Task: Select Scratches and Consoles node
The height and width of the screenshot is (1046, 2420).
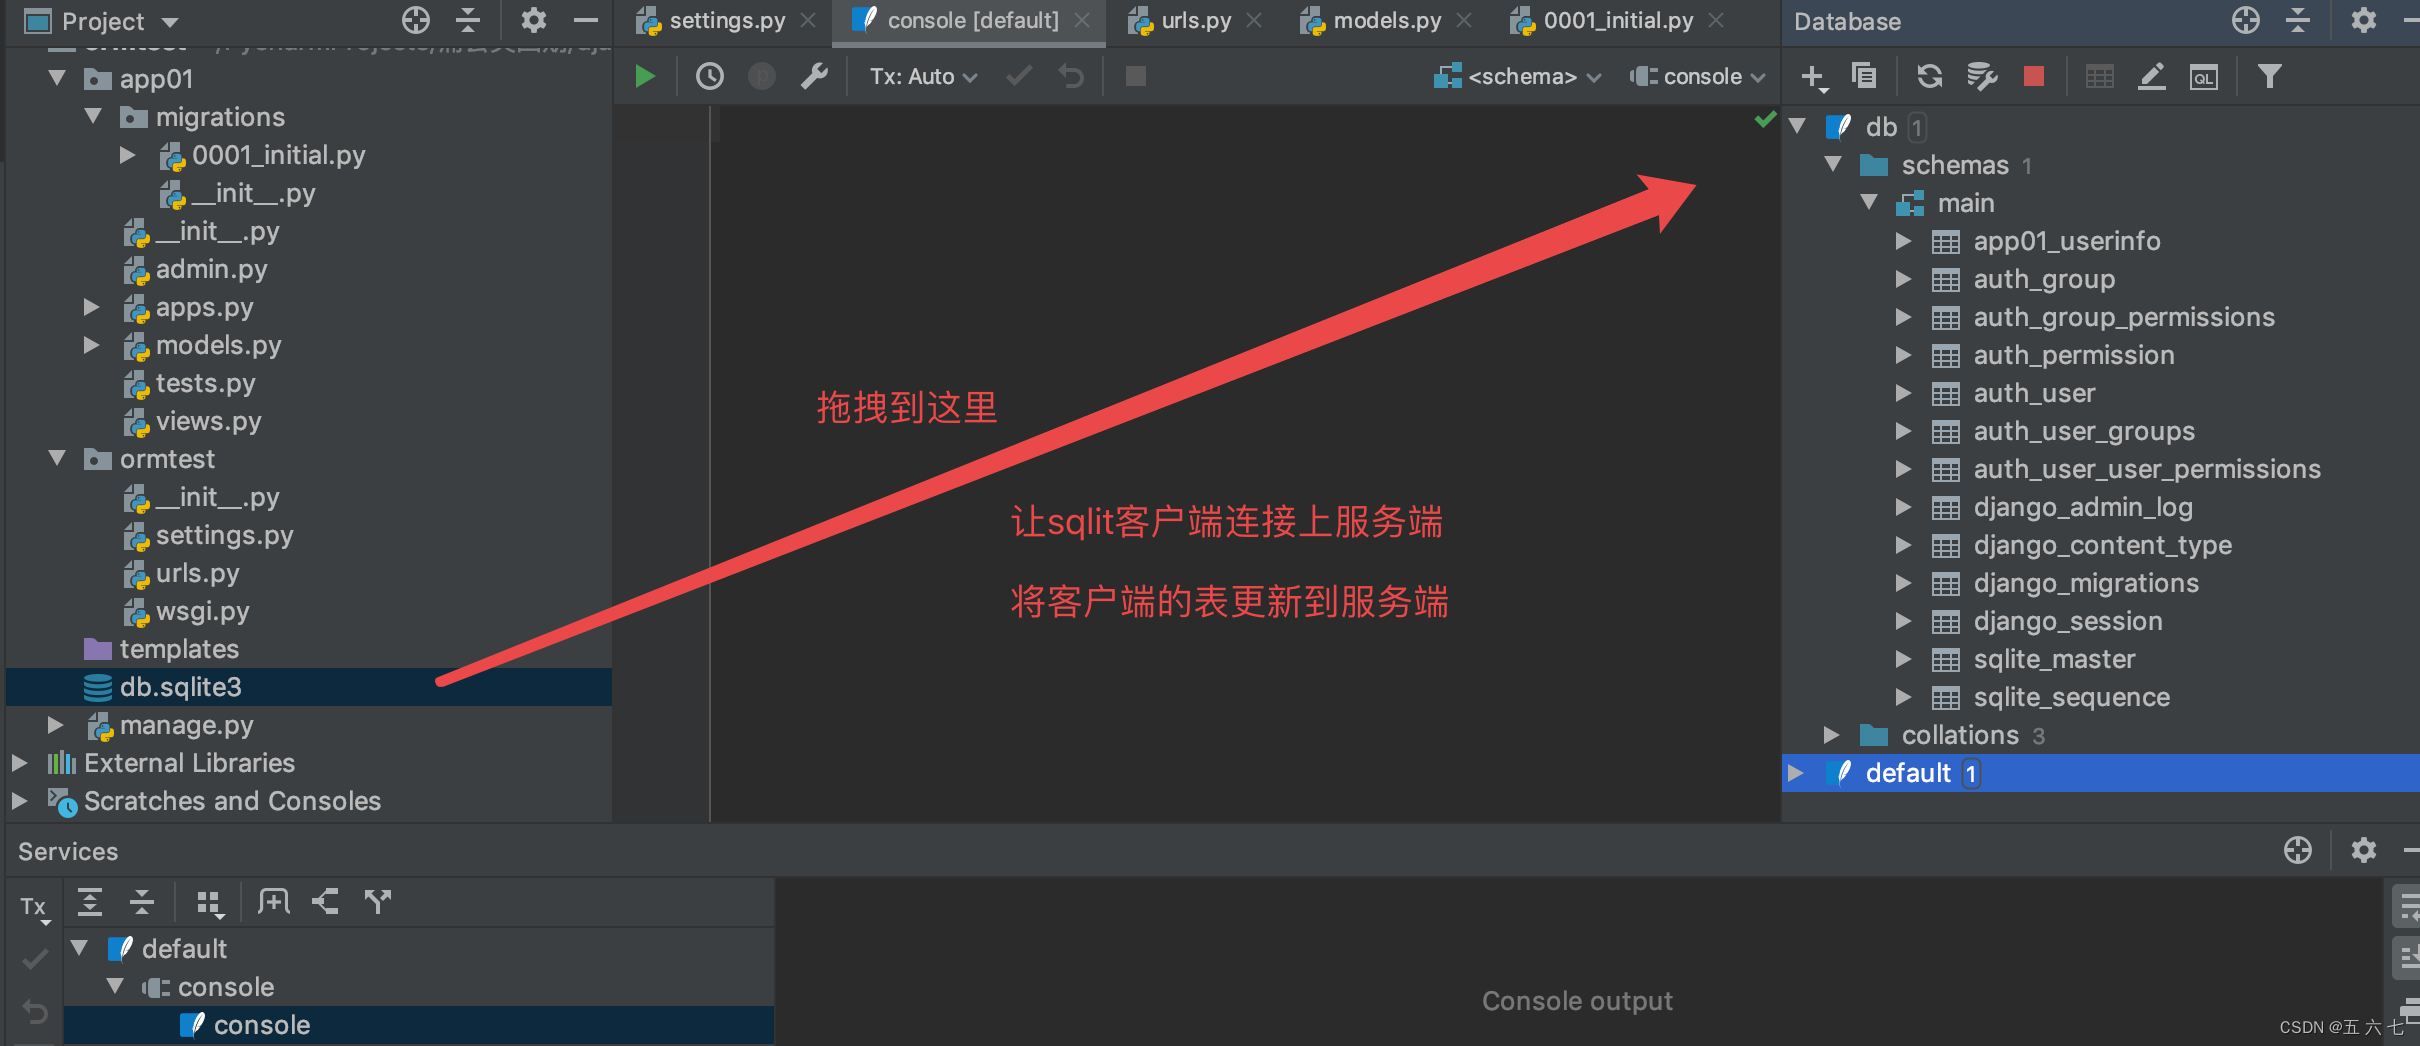Action: [x=232, y=801]
